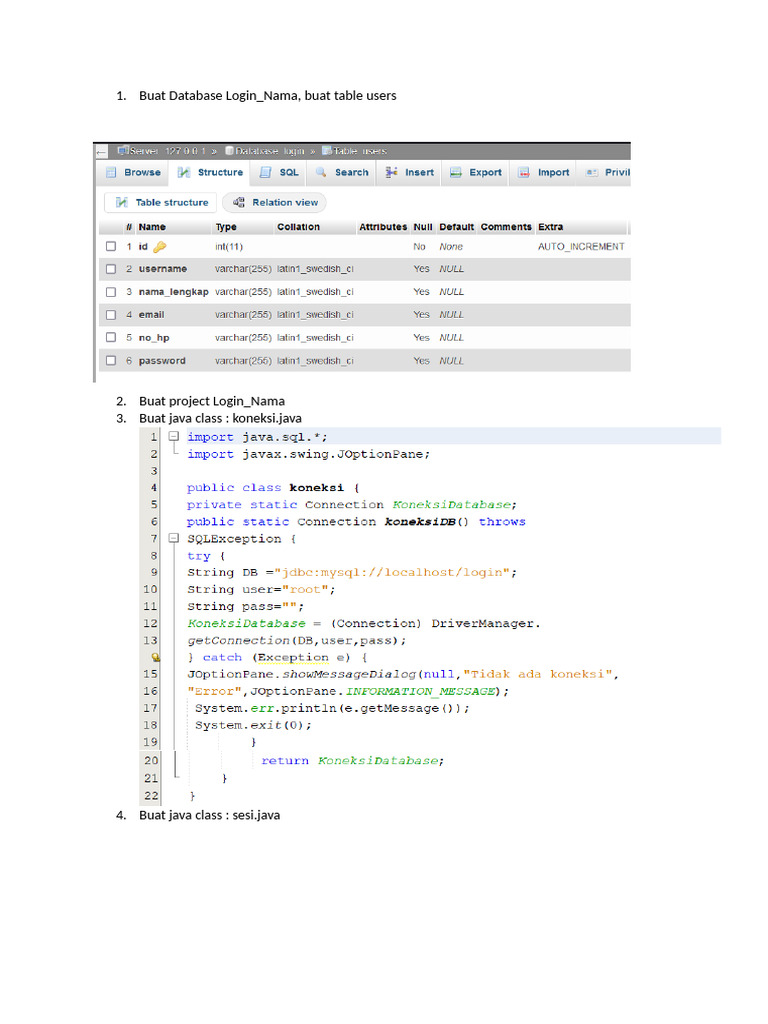Screen dimensions: 768x1024
Task: Click int(11) type of id row
Action: coord(229,246)
